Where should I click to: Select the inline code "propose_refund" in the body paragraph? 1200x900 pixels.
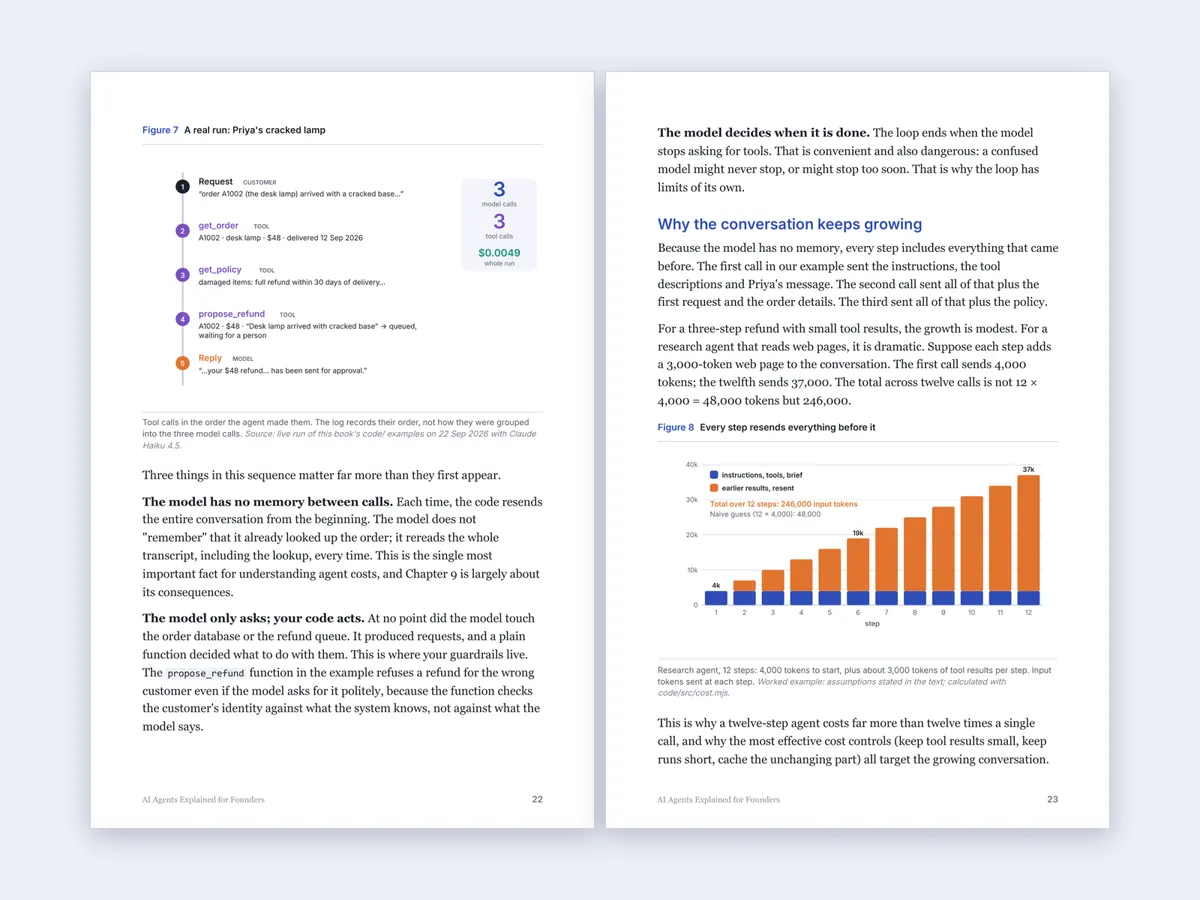click(x=207, y=673)
